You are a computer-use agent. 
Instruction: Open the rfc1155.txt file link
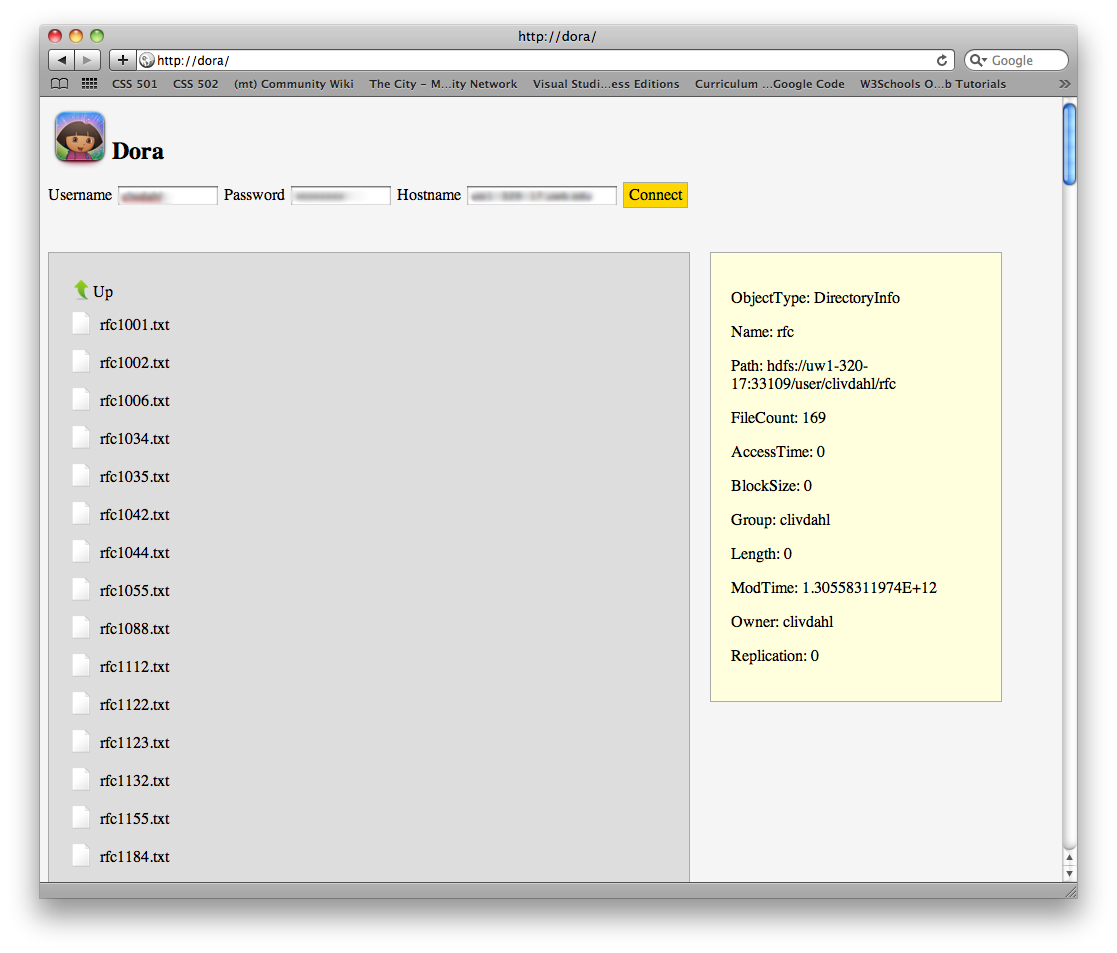135,819
